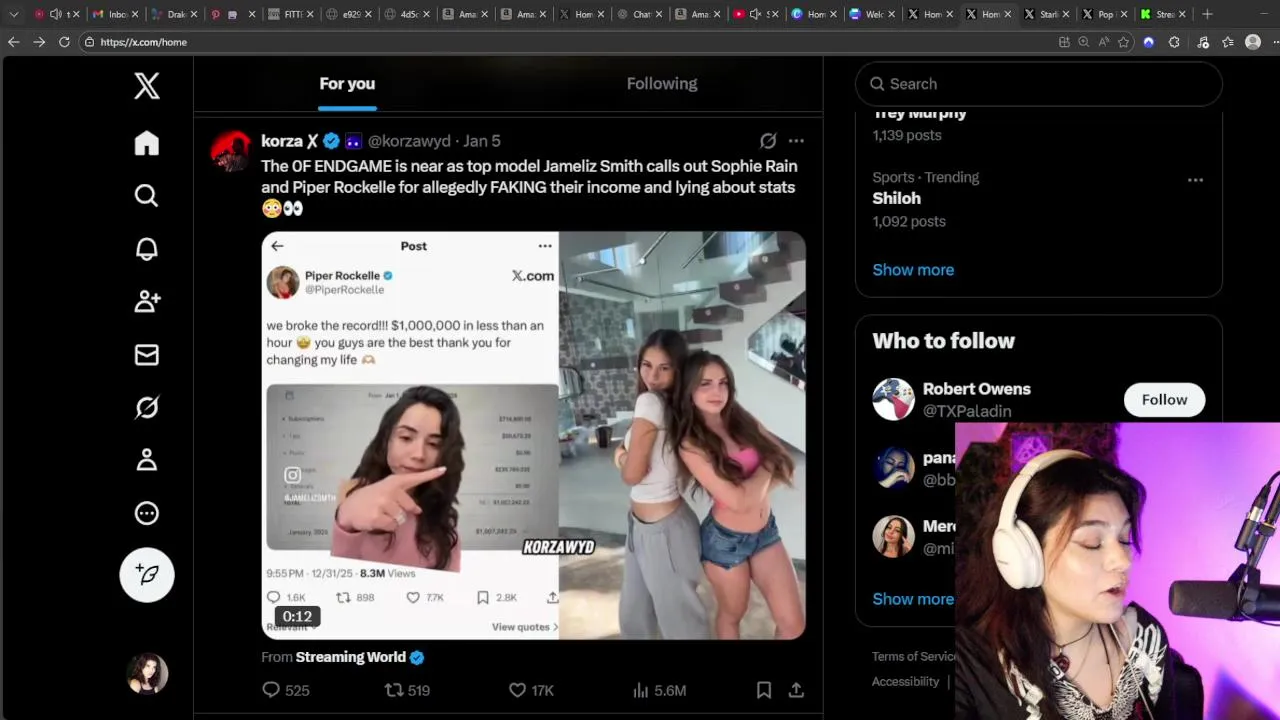The height and width of the screenshot is (720, 1280).
Task: Open Streaming World link
Action: (351, 657)
